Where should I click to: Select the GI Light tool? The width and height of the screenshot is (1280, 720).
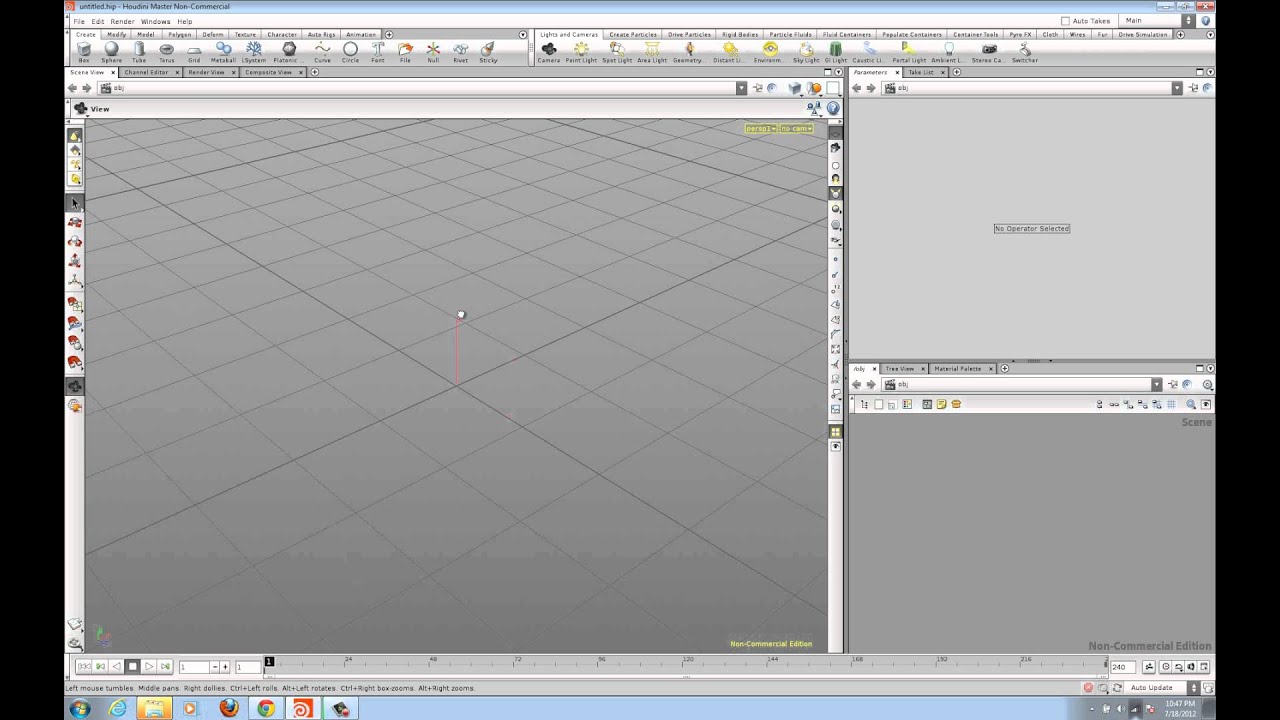point(835,52)
